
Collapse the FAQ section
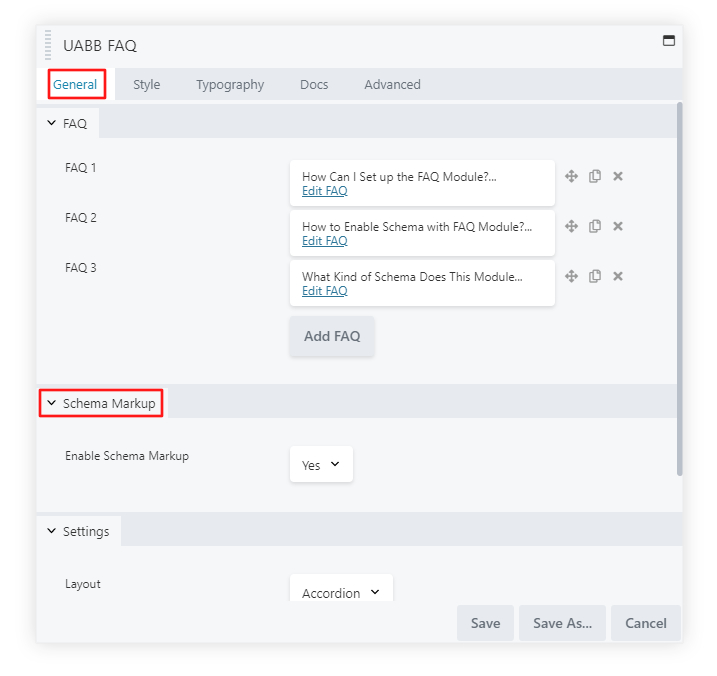coord(67,124)
